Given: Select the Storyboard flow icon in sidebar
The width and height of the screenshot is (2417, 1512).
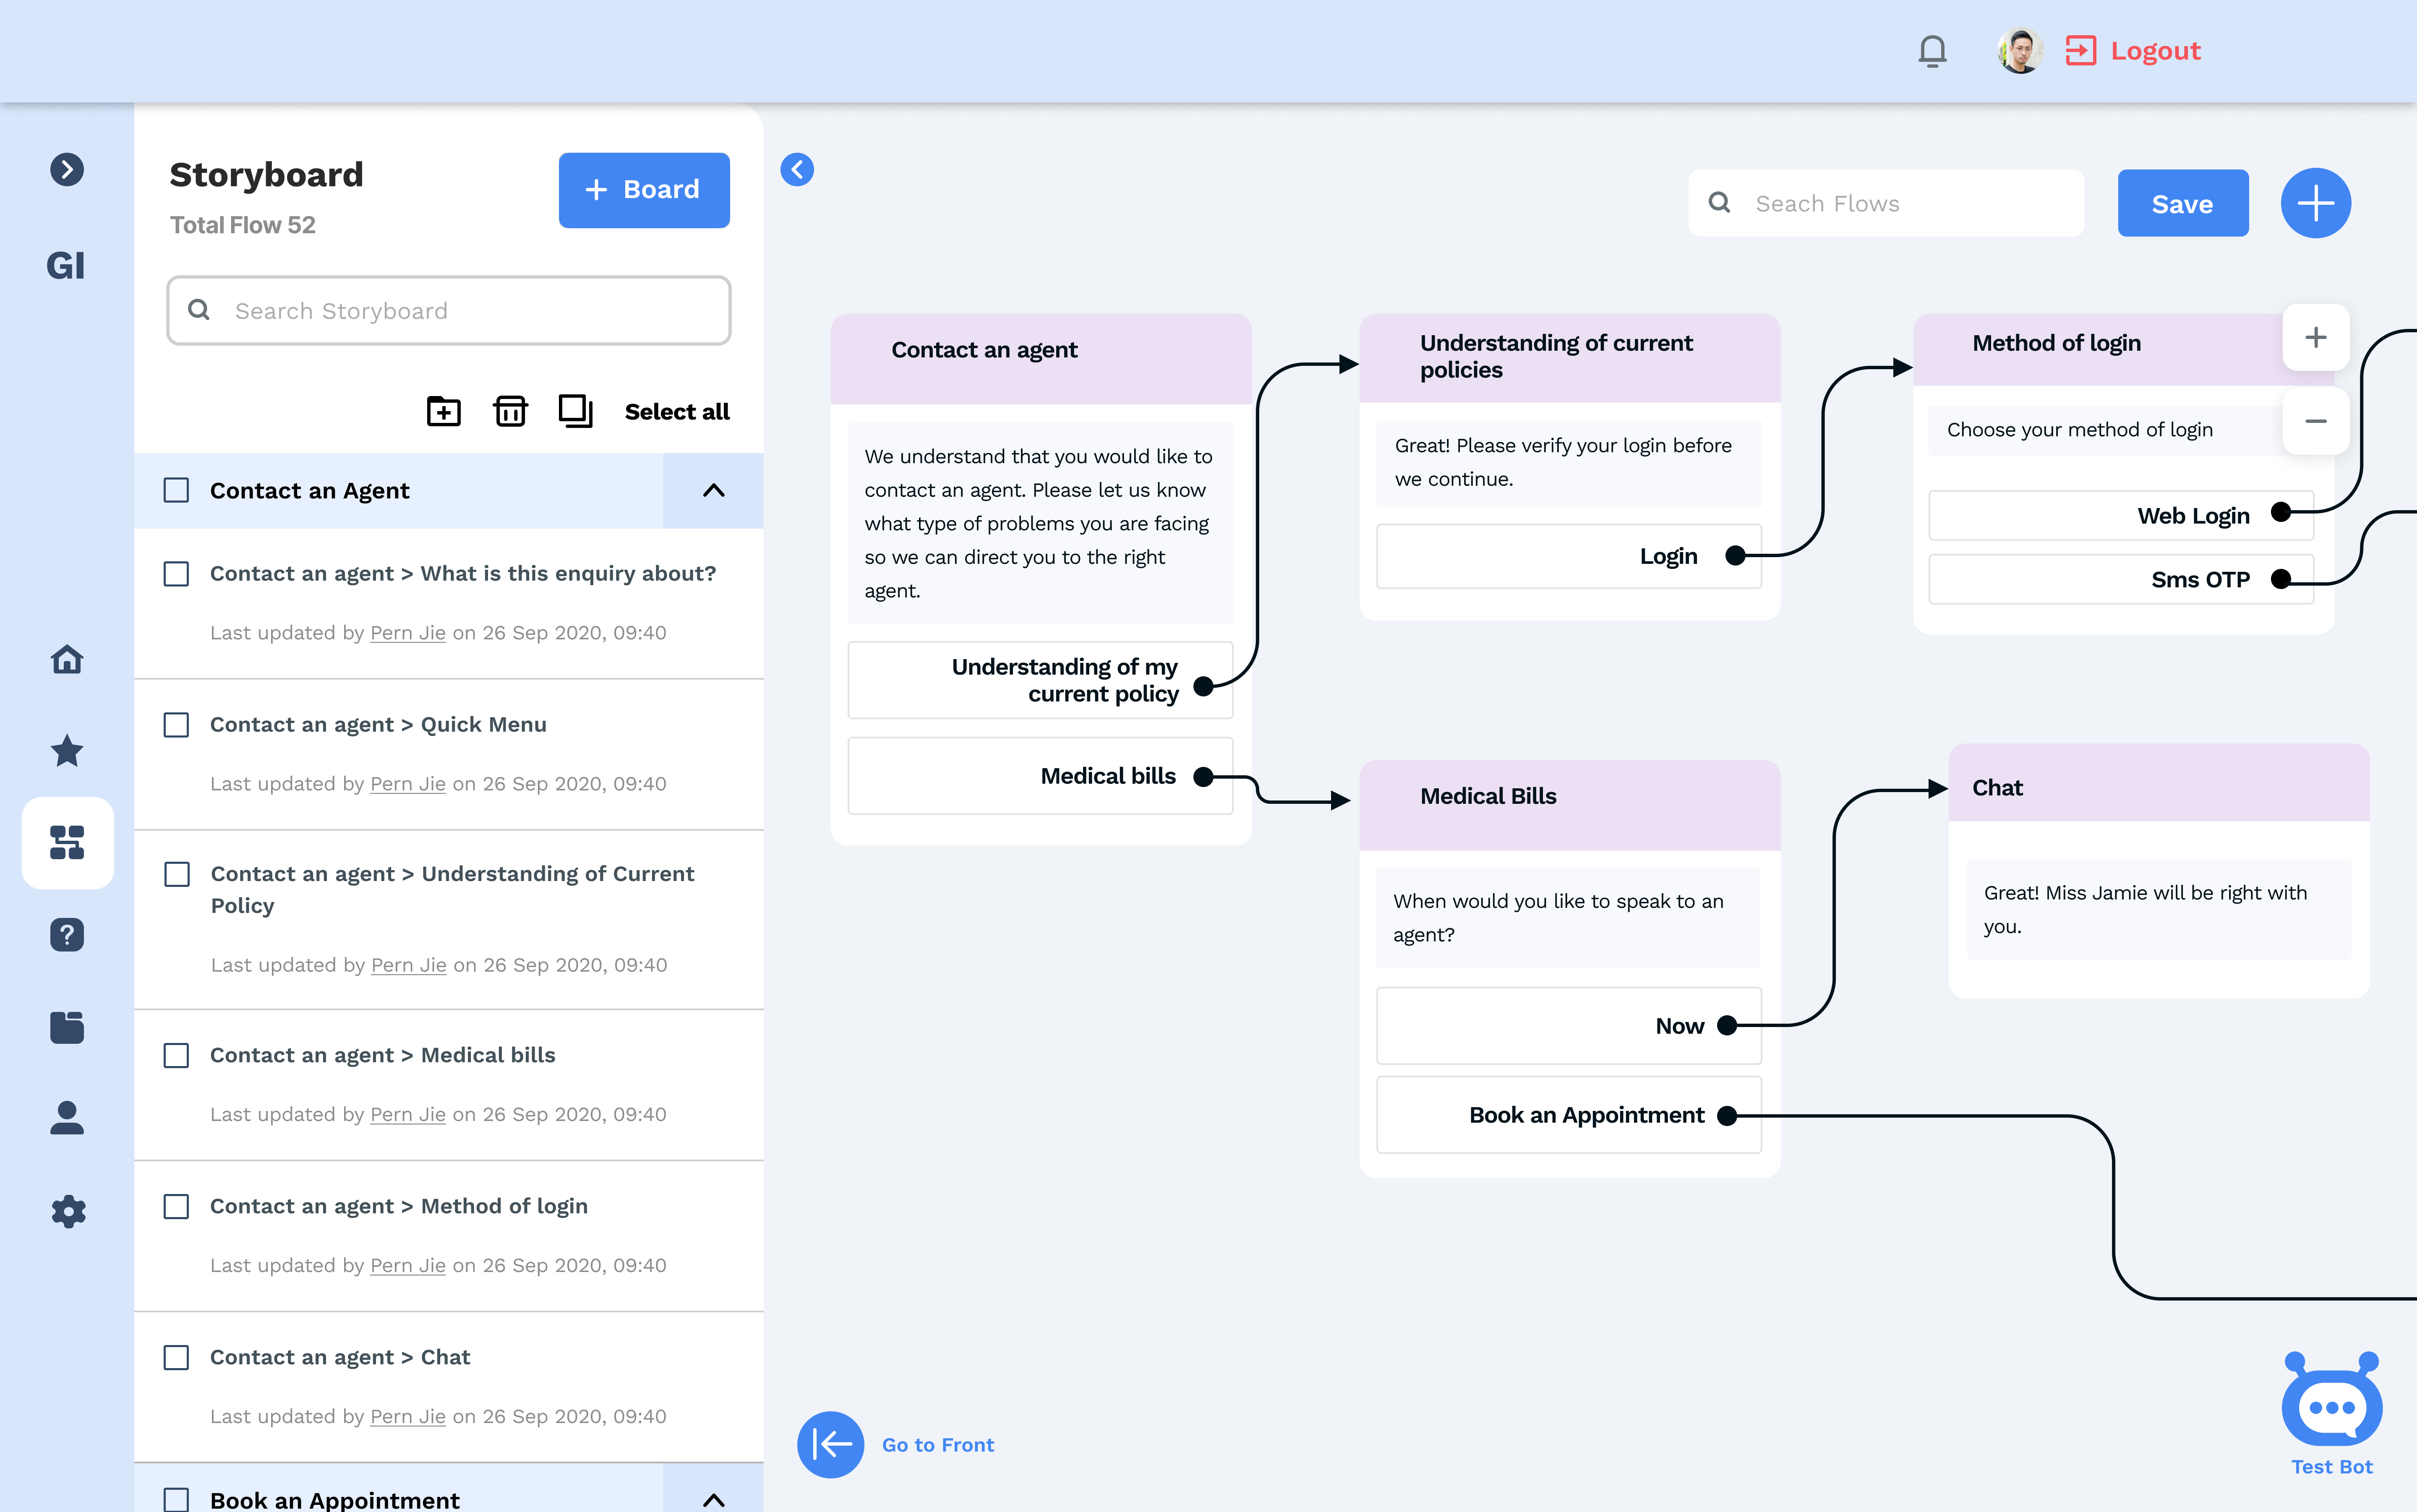Looking at the screenshot, I should [67, 842].
